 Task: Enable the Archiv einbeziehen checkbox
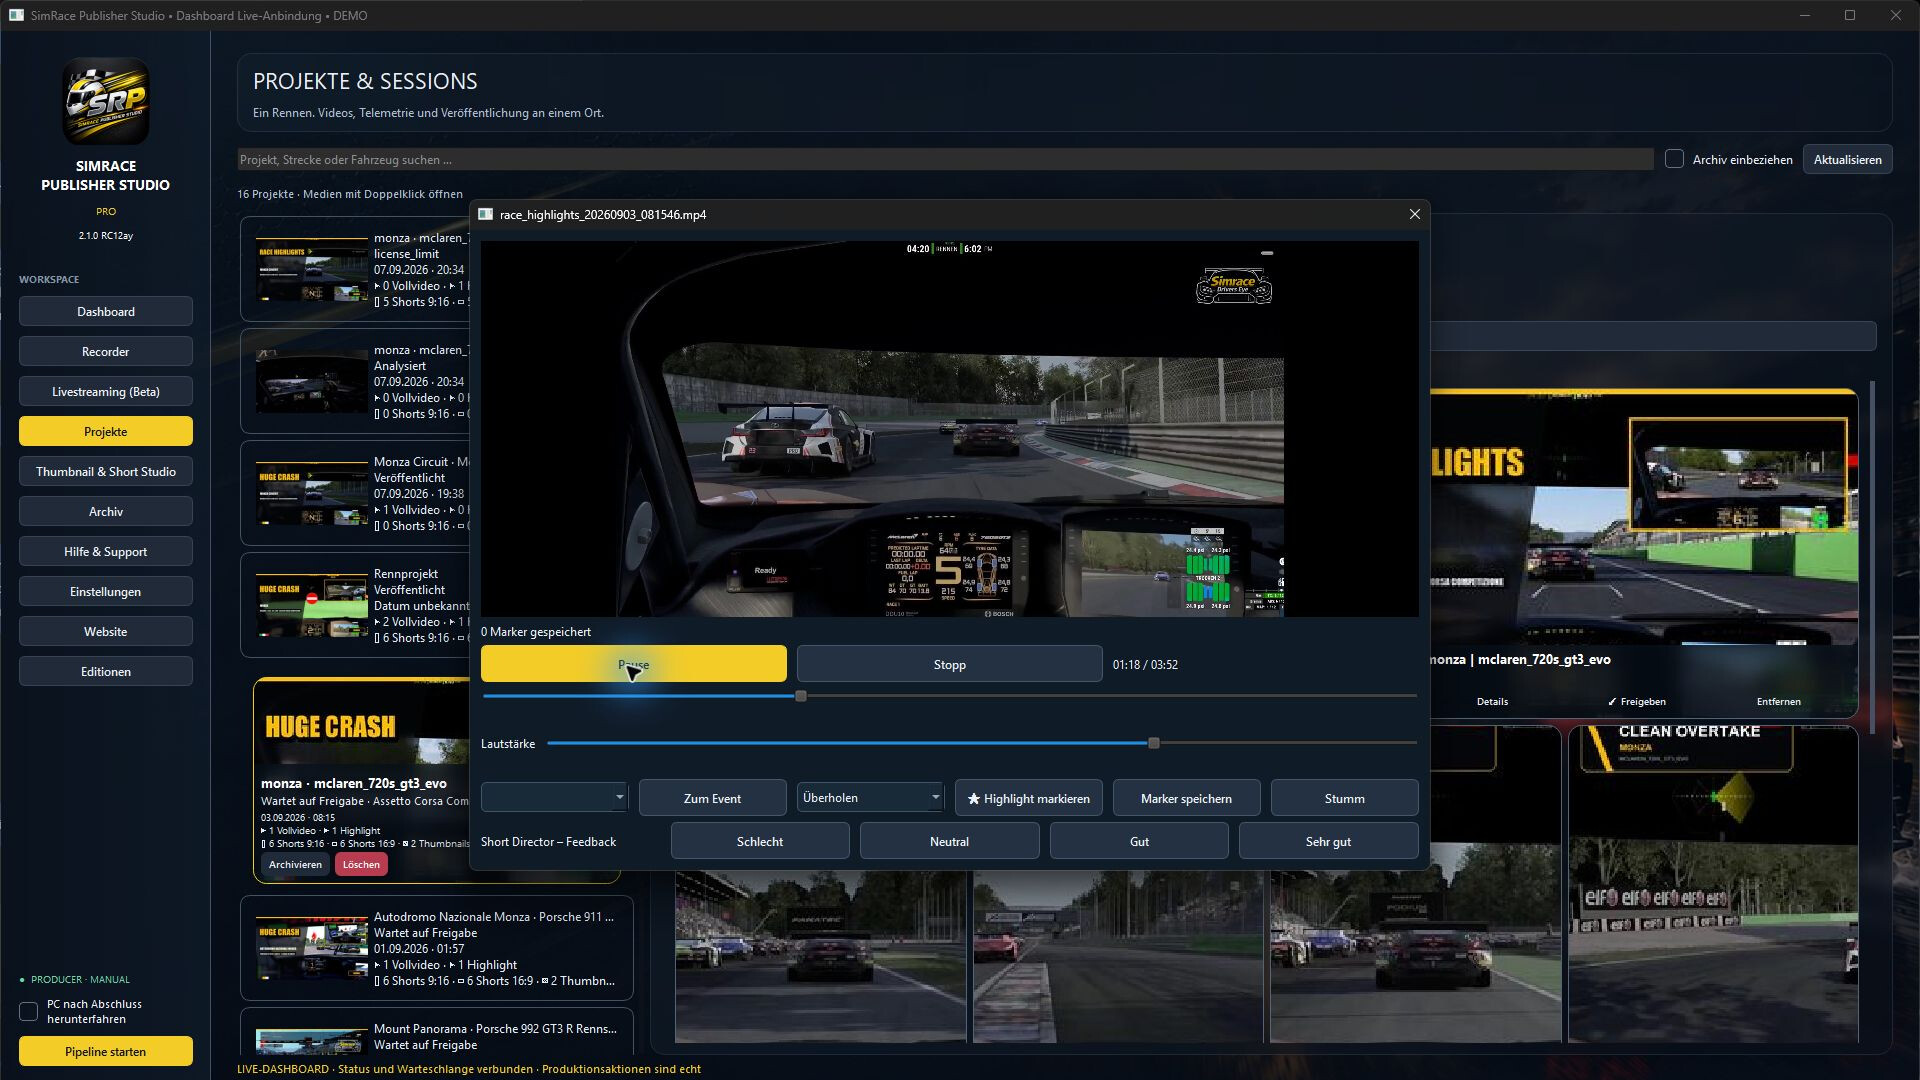(x=1674, y=159)
